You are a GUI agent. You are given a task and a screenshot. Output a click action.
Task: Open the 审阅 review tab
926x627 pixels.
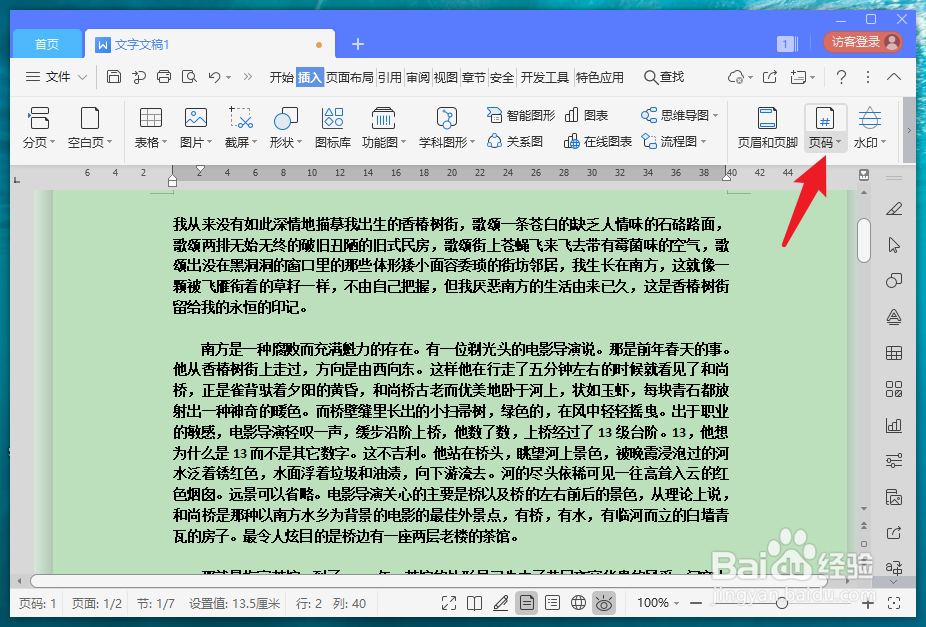click(418, 77)
